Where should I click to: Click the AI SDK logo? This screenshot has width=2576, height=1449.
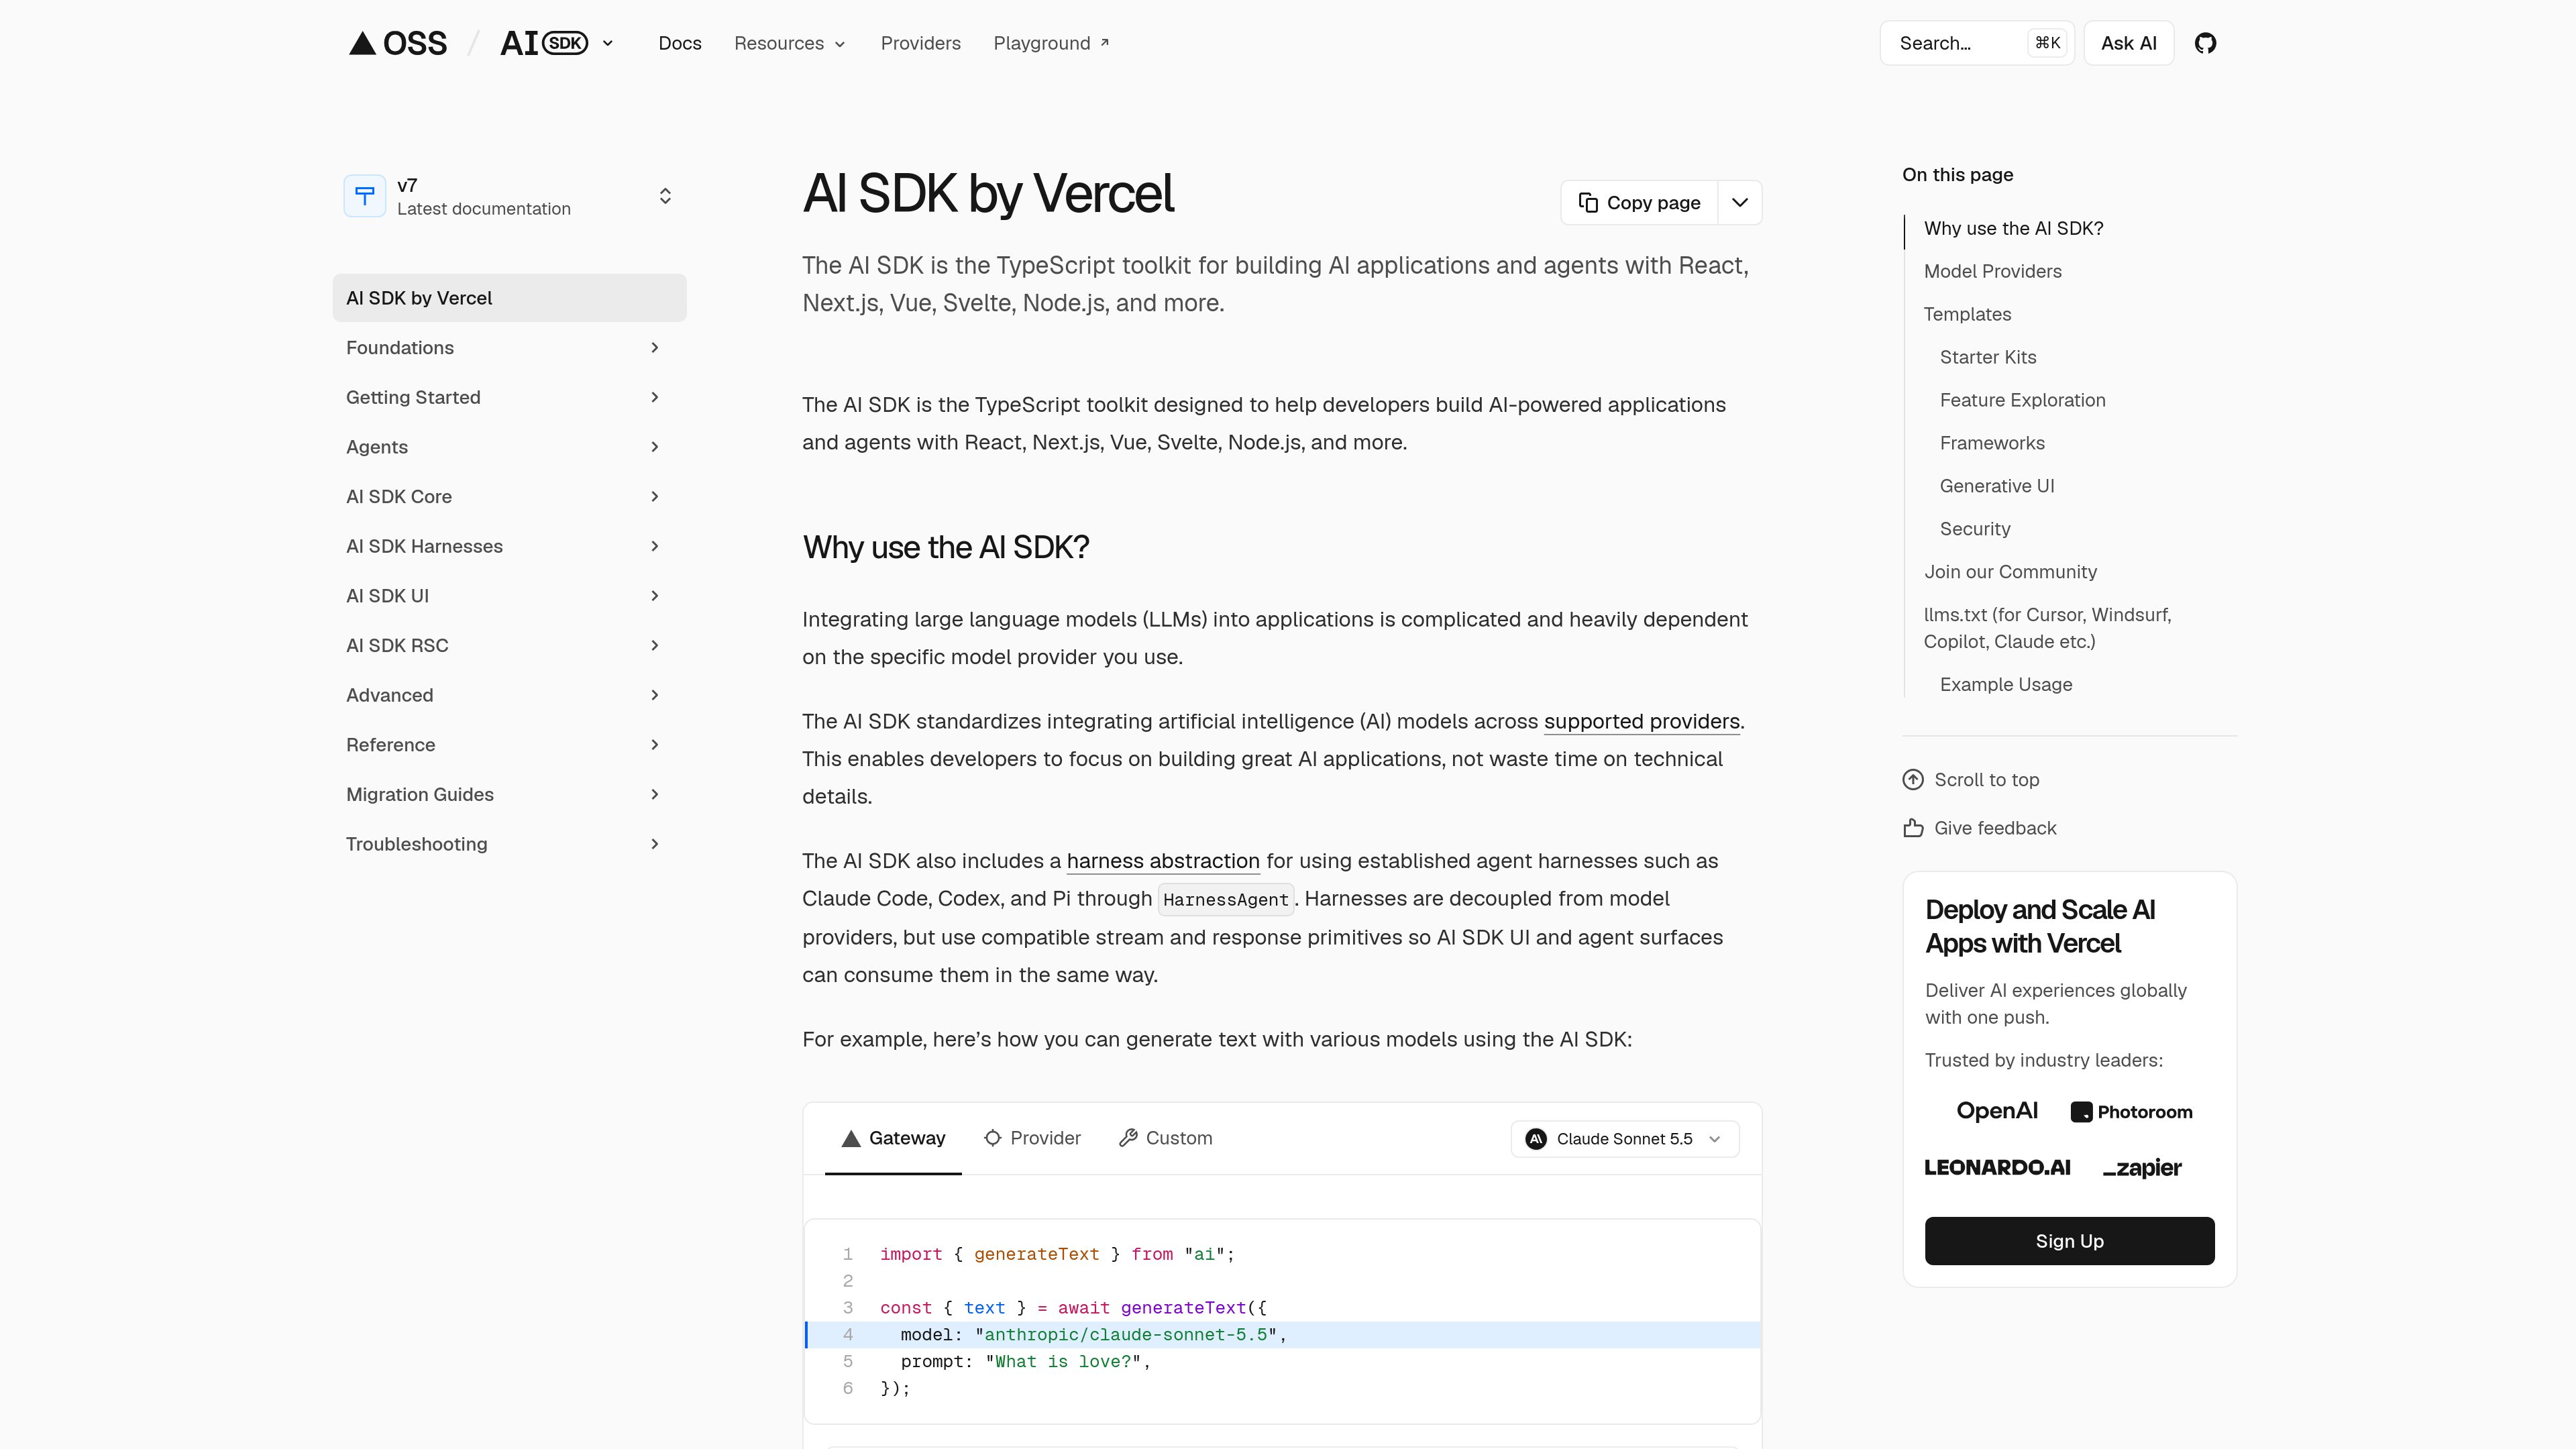click(544, 43)
